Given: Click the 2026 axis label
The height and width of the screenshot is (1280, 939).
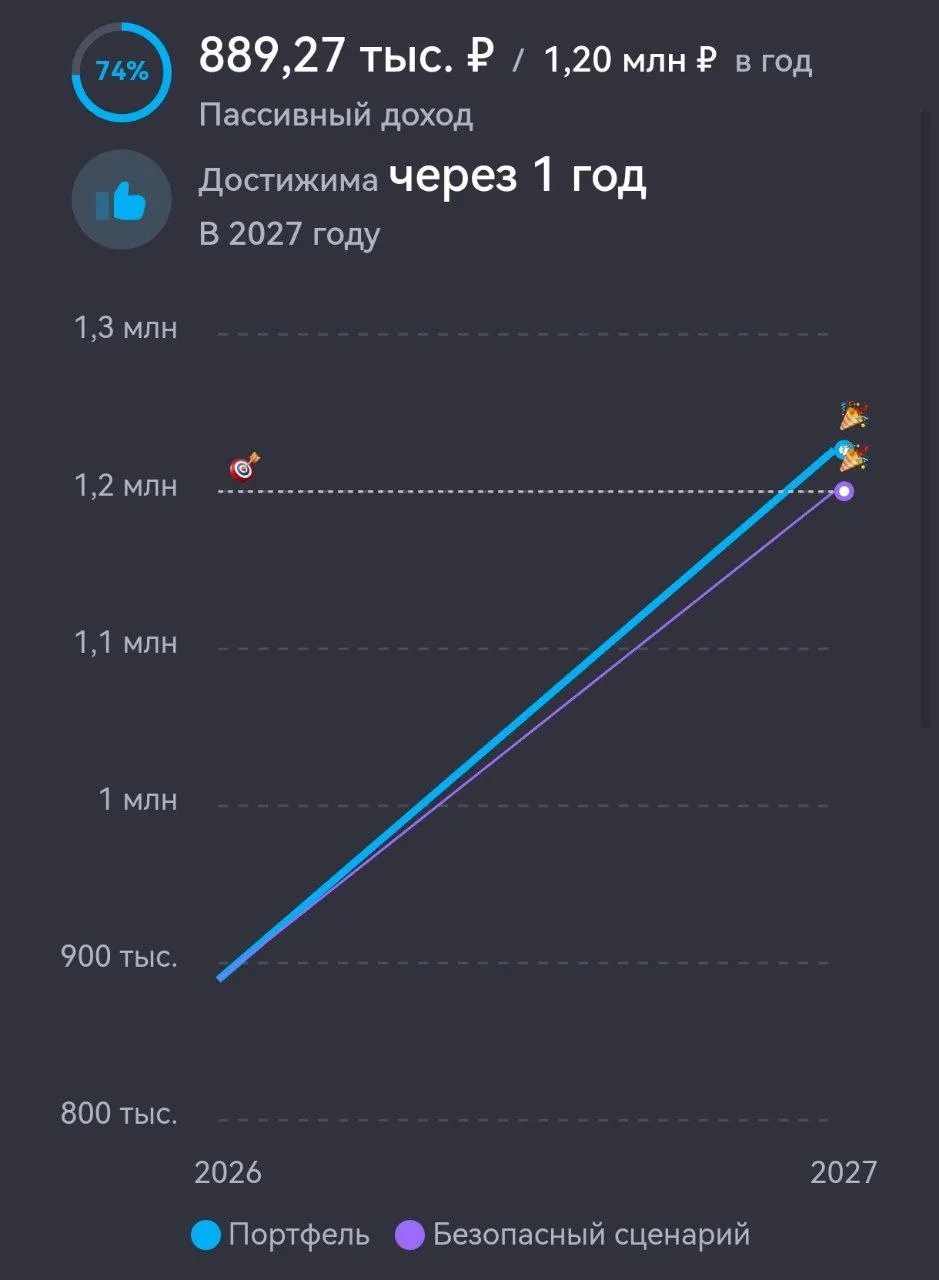Looking at the screenshot, I should [228, 1172].
